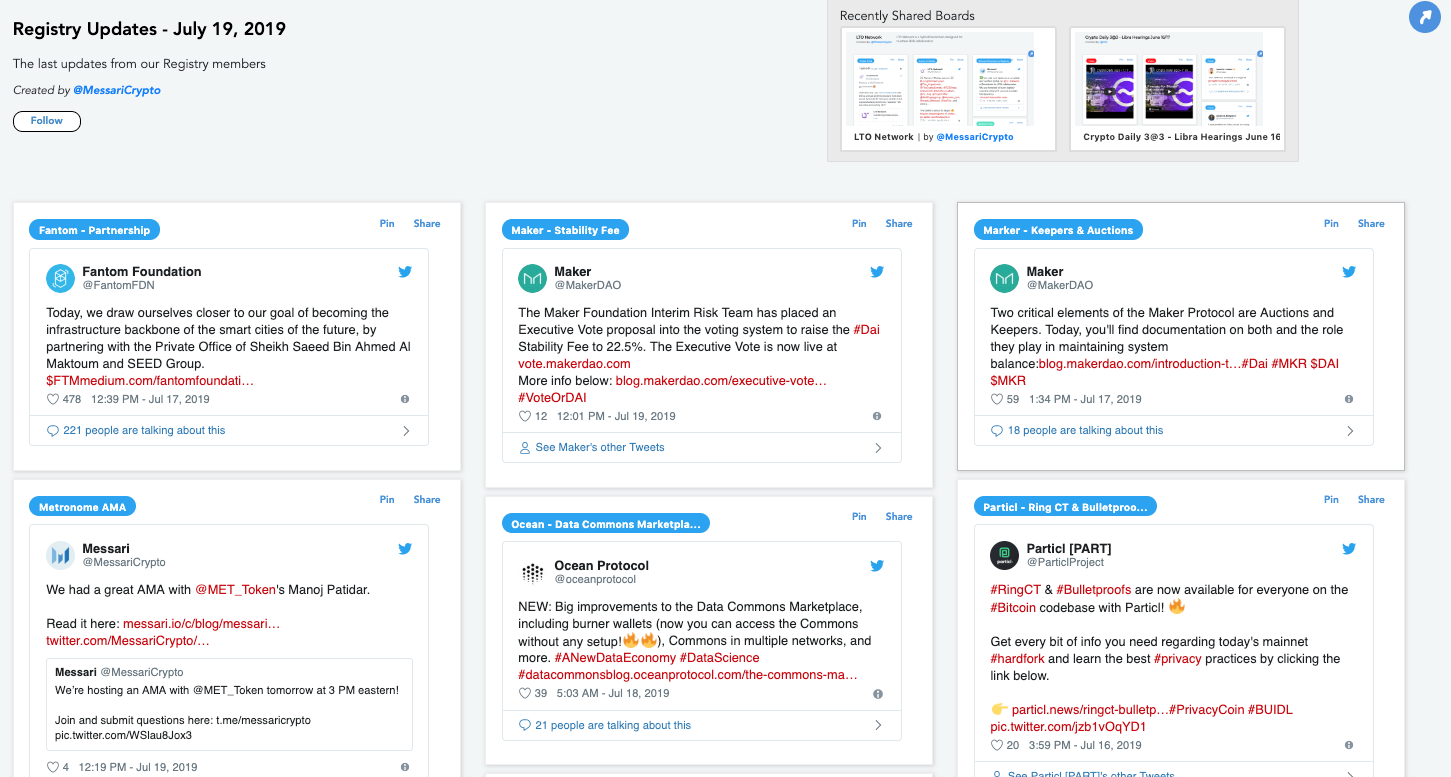Click @MessariCrypto link under LTO Network board
Screen dimensions: 1451x777
click(x=975, y=137)
